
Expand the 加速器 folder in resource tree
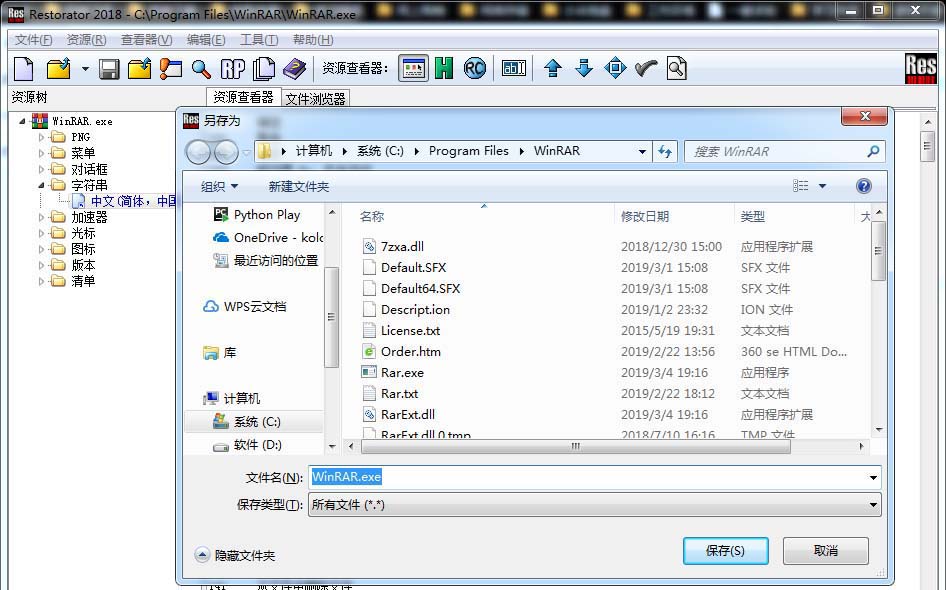pyautogui.click(x=41, y=217)
